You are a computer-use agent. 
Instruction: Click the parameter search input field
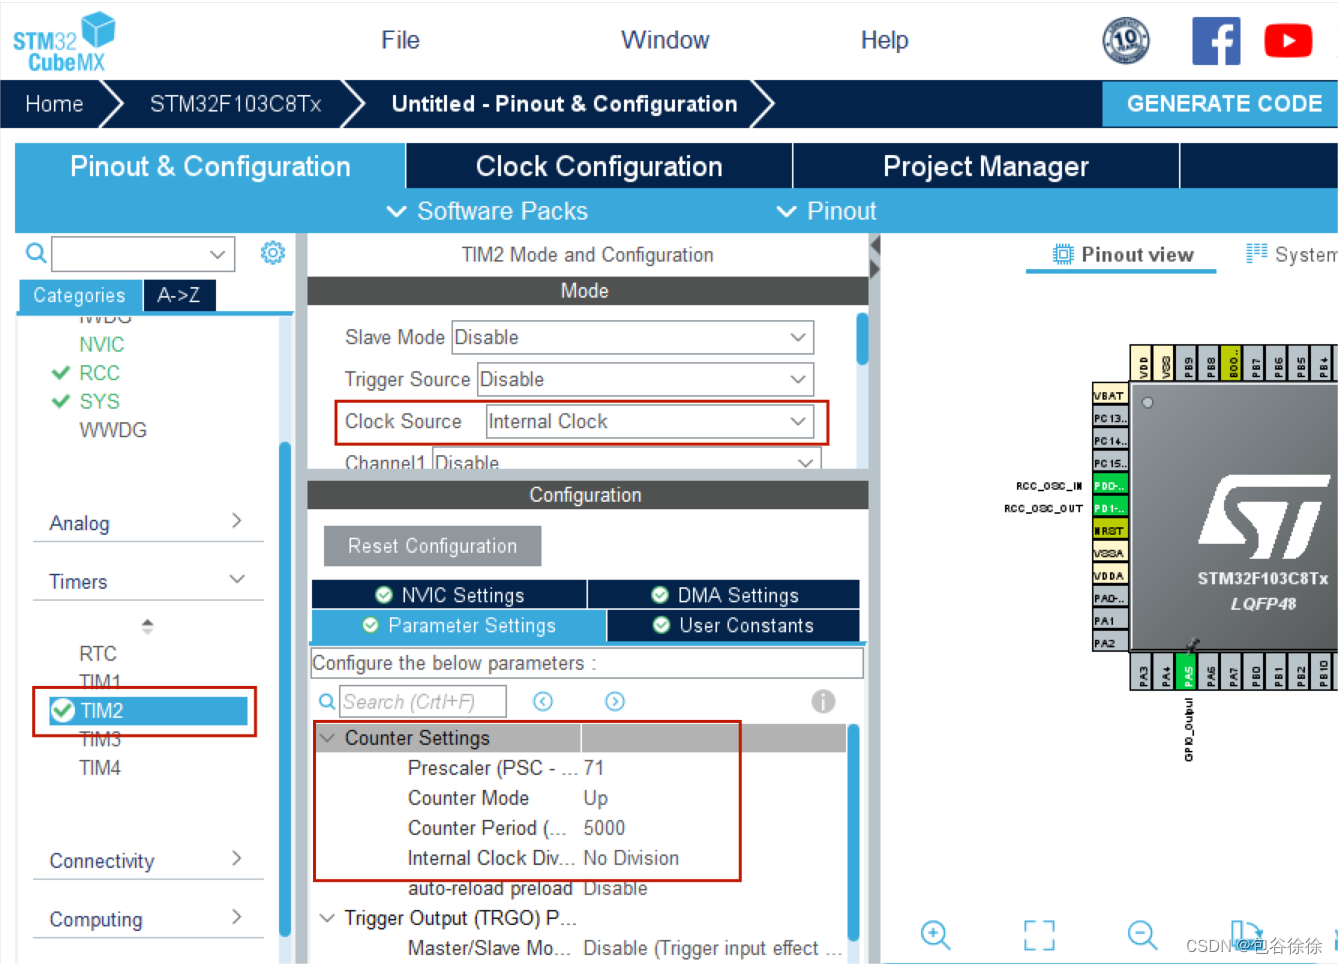click(x=422, y=701)
